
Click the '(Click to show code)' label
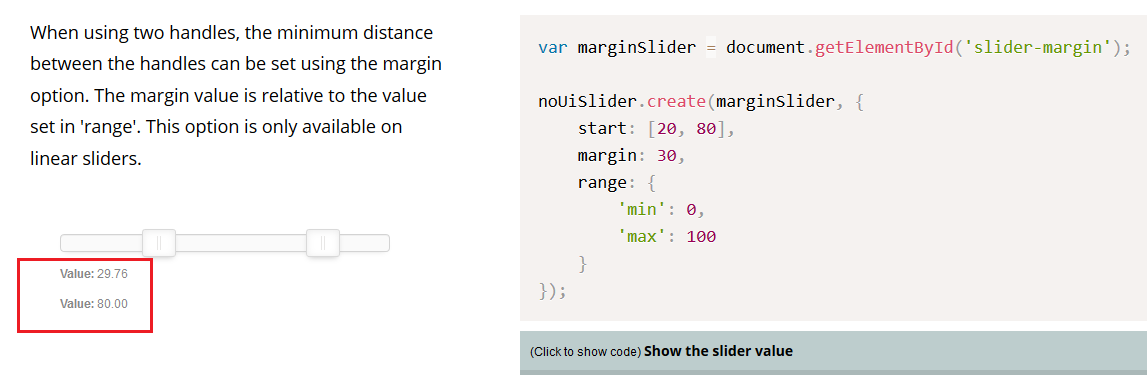coord(585,352)
